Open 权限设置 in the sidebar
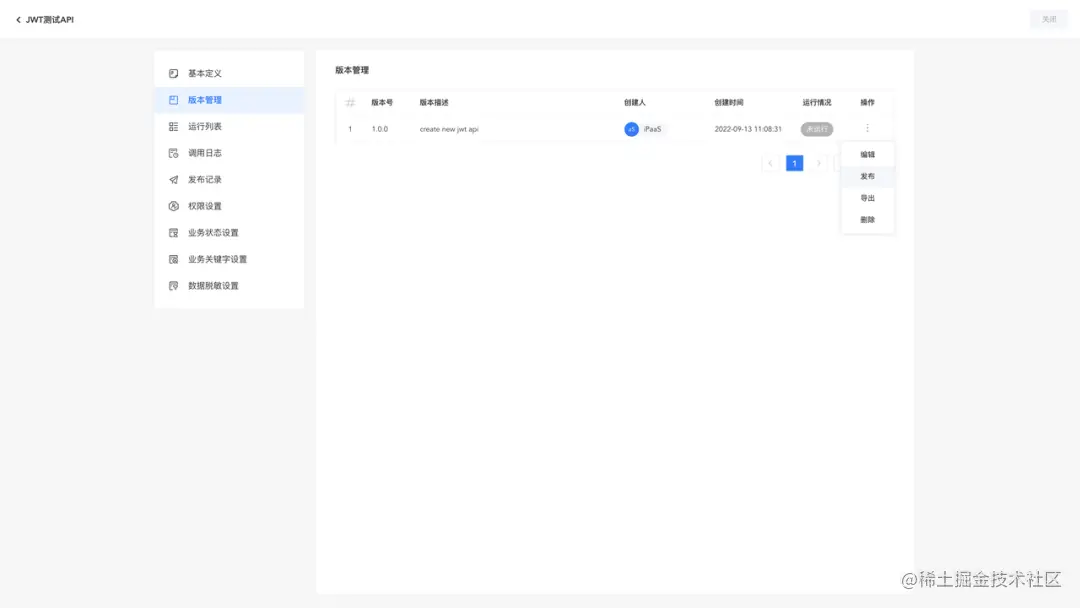The image size is (1080, 608). pyautogui.click(x=229, y=206)
